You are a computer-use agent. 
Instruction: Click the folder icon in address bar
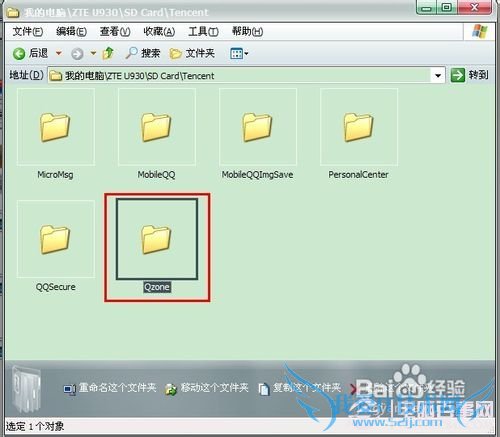pyautogui.click(x=56, y=76)
